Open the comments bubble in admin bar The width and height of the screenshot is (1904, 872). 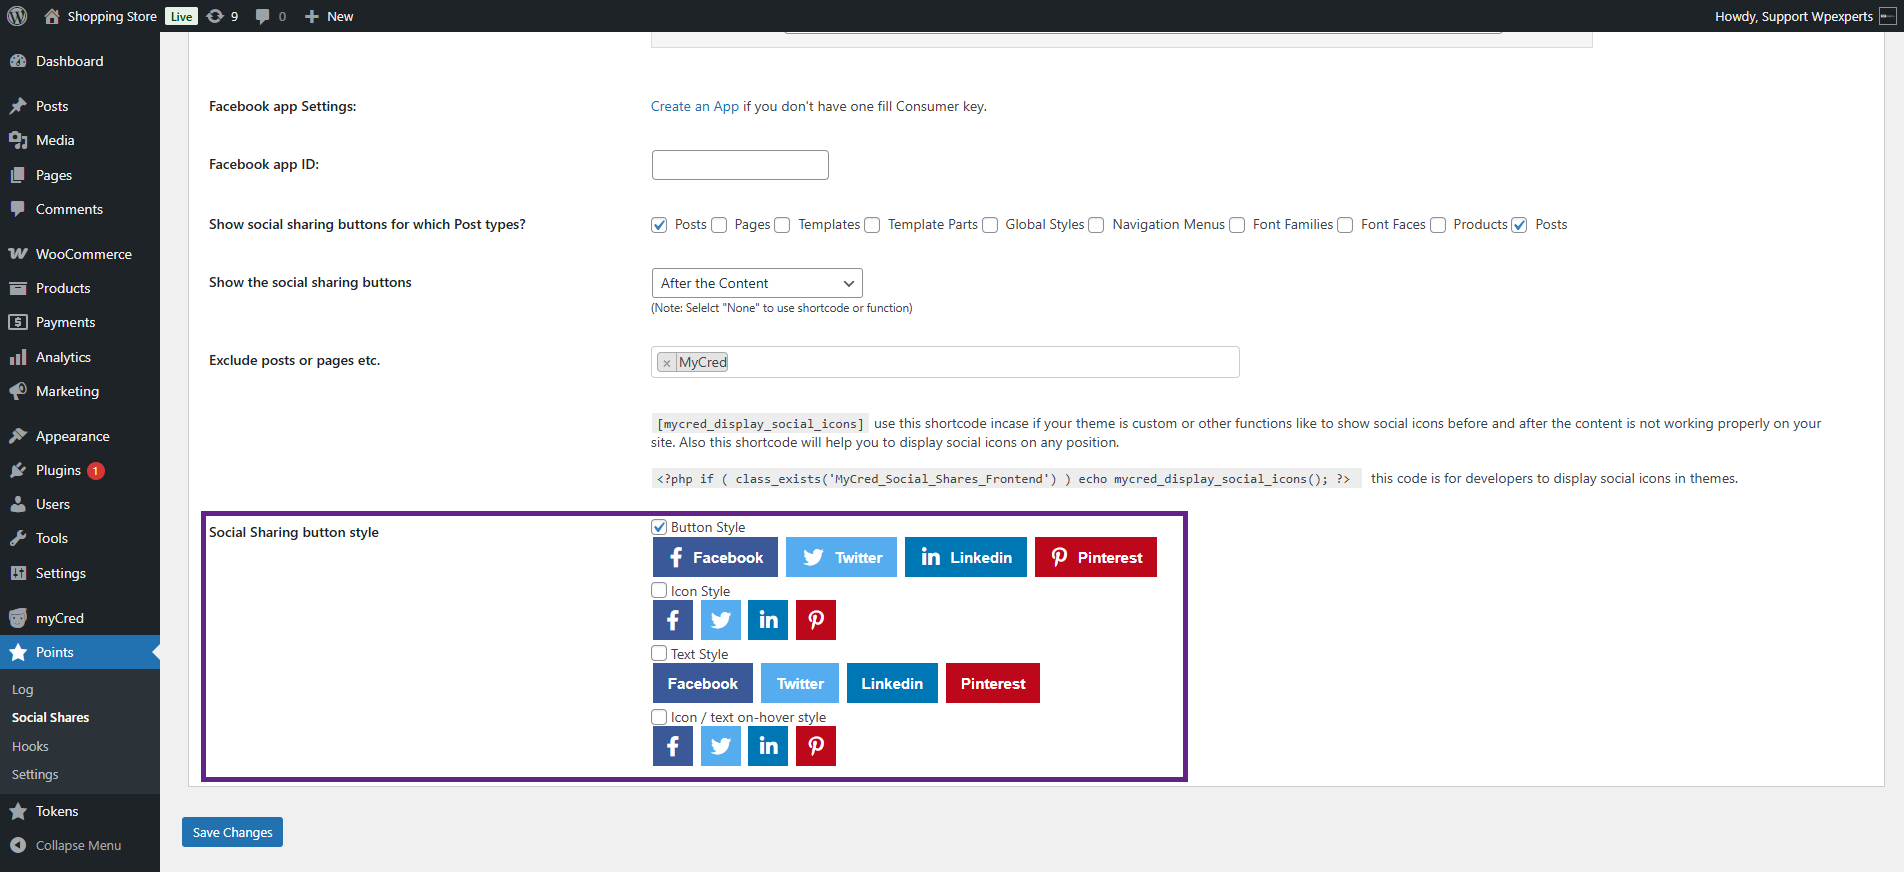pyautogui.click(x=270, y=16)
